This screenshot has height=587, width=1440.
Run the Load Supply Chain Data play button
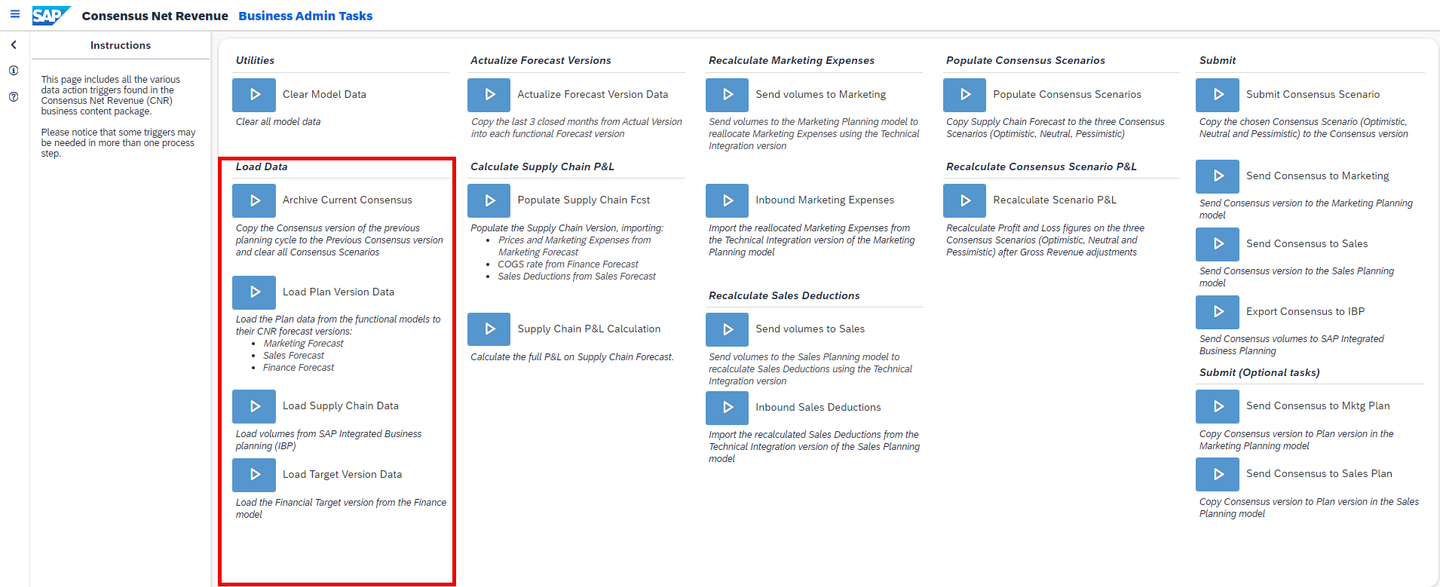254,406
